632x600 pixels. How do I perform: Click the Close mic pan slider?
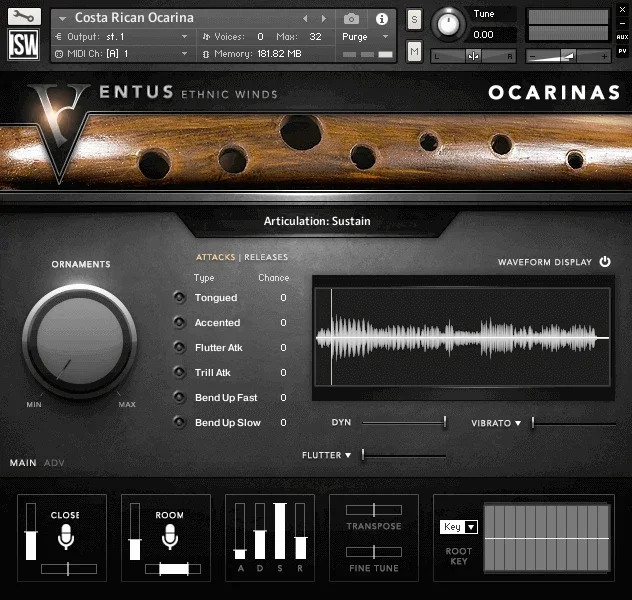pyautogui.click(x=69, y=569)
